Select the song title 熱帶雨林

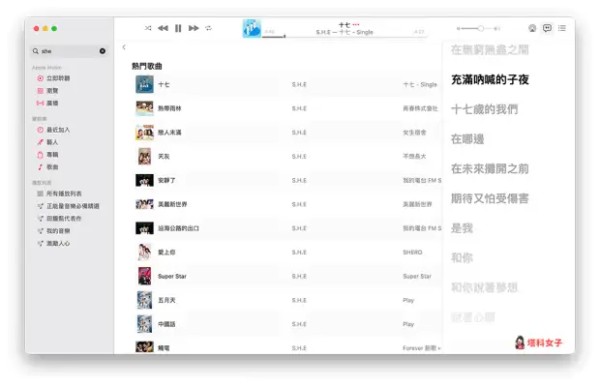170,108
